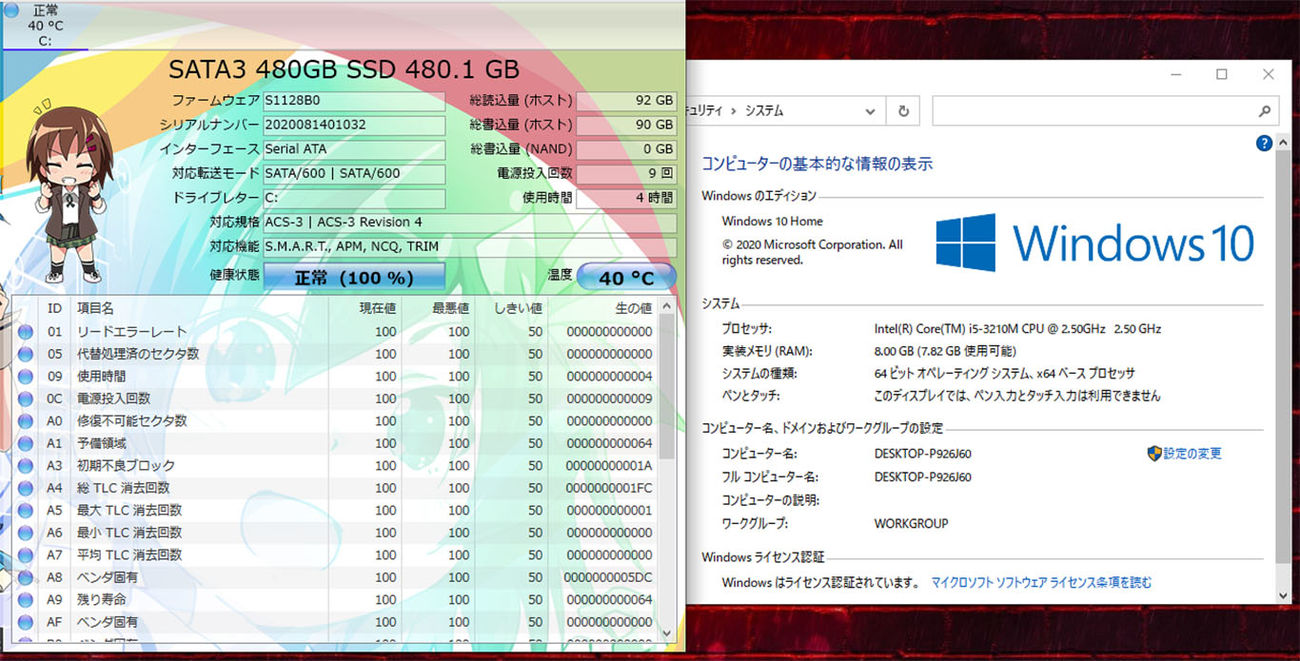Click status icon for row A0 修復不可能セクタ数
The height and width of the screenshot is (661, 1300).
[x=25, y=421]
